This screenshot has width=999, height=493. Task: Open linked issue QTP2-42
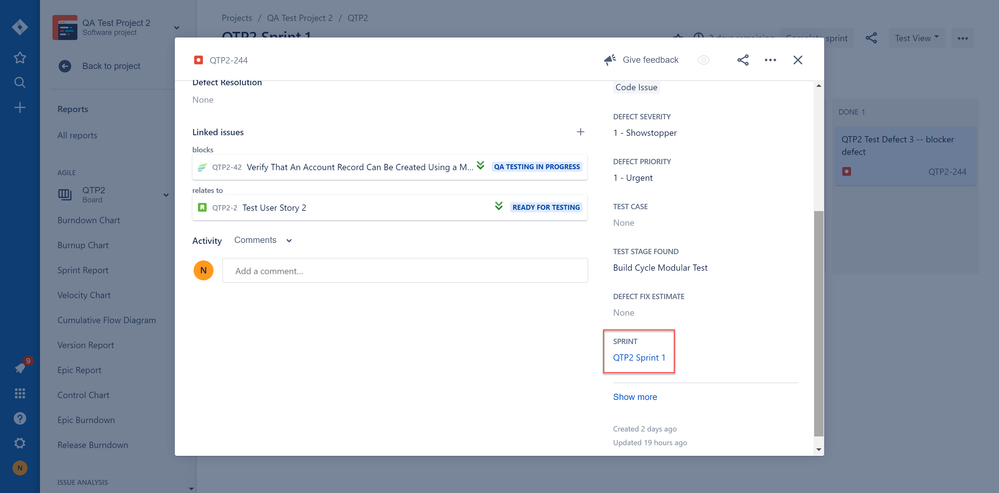tap(389, 167)
